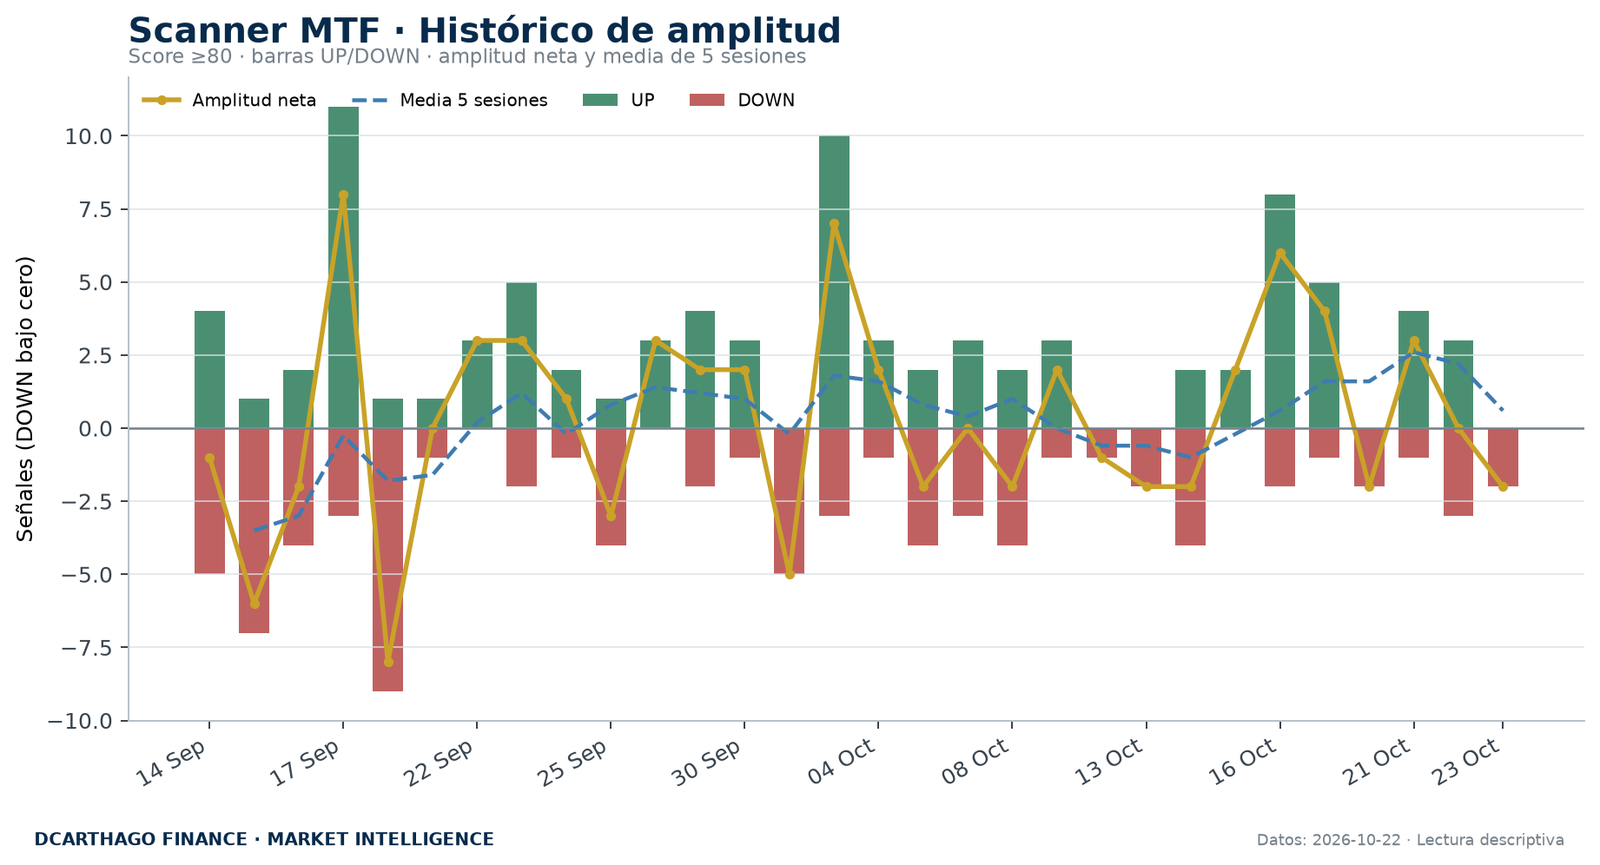This screenshot has width=1600, height=865.
Task: Click the net amplitude peak point at 17 Sep
Action: tap(343, 195)
